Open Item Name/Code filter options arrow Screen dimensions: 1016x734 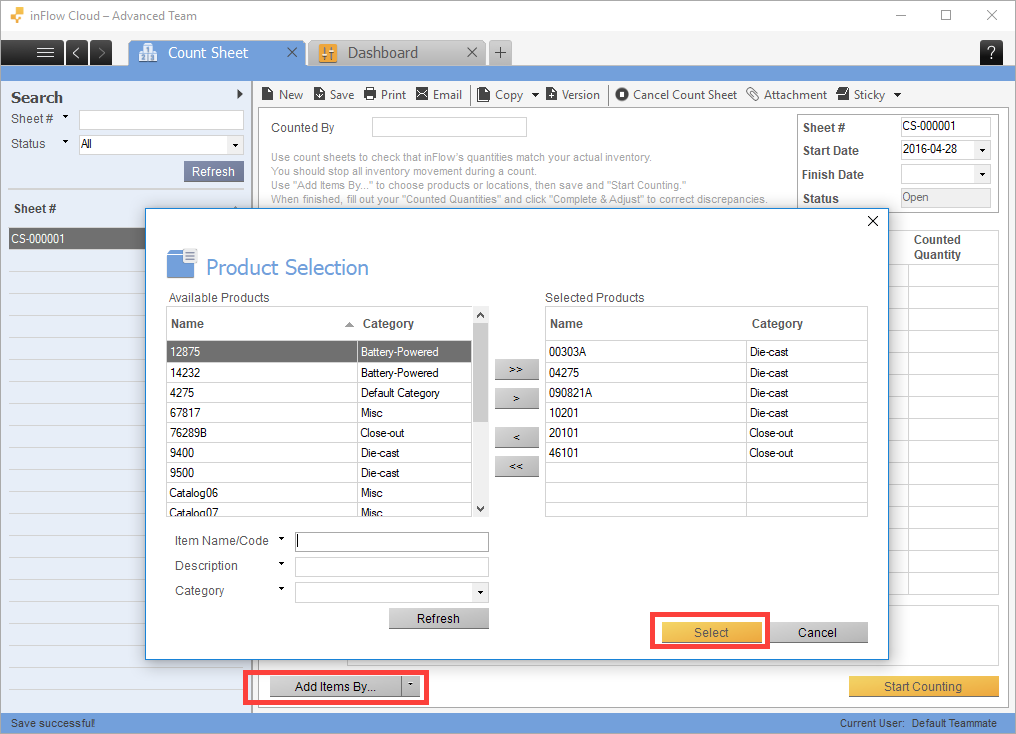[x=281, y=539]
